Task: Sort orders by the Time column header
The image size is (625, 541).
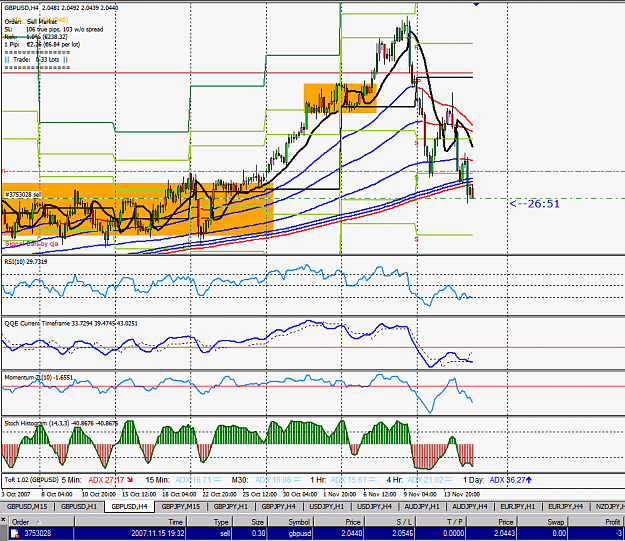Action: point(131,522)
